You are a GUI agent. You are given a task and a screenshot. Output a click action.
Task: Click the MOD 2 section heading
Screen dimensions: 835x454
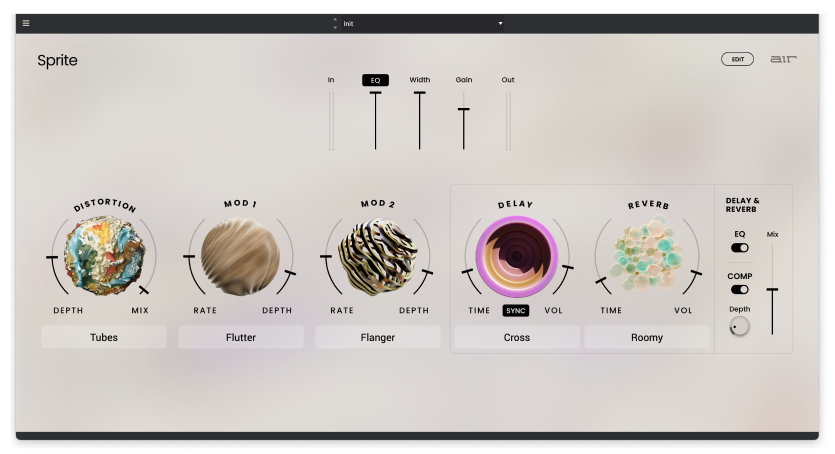tap(378, 203)
